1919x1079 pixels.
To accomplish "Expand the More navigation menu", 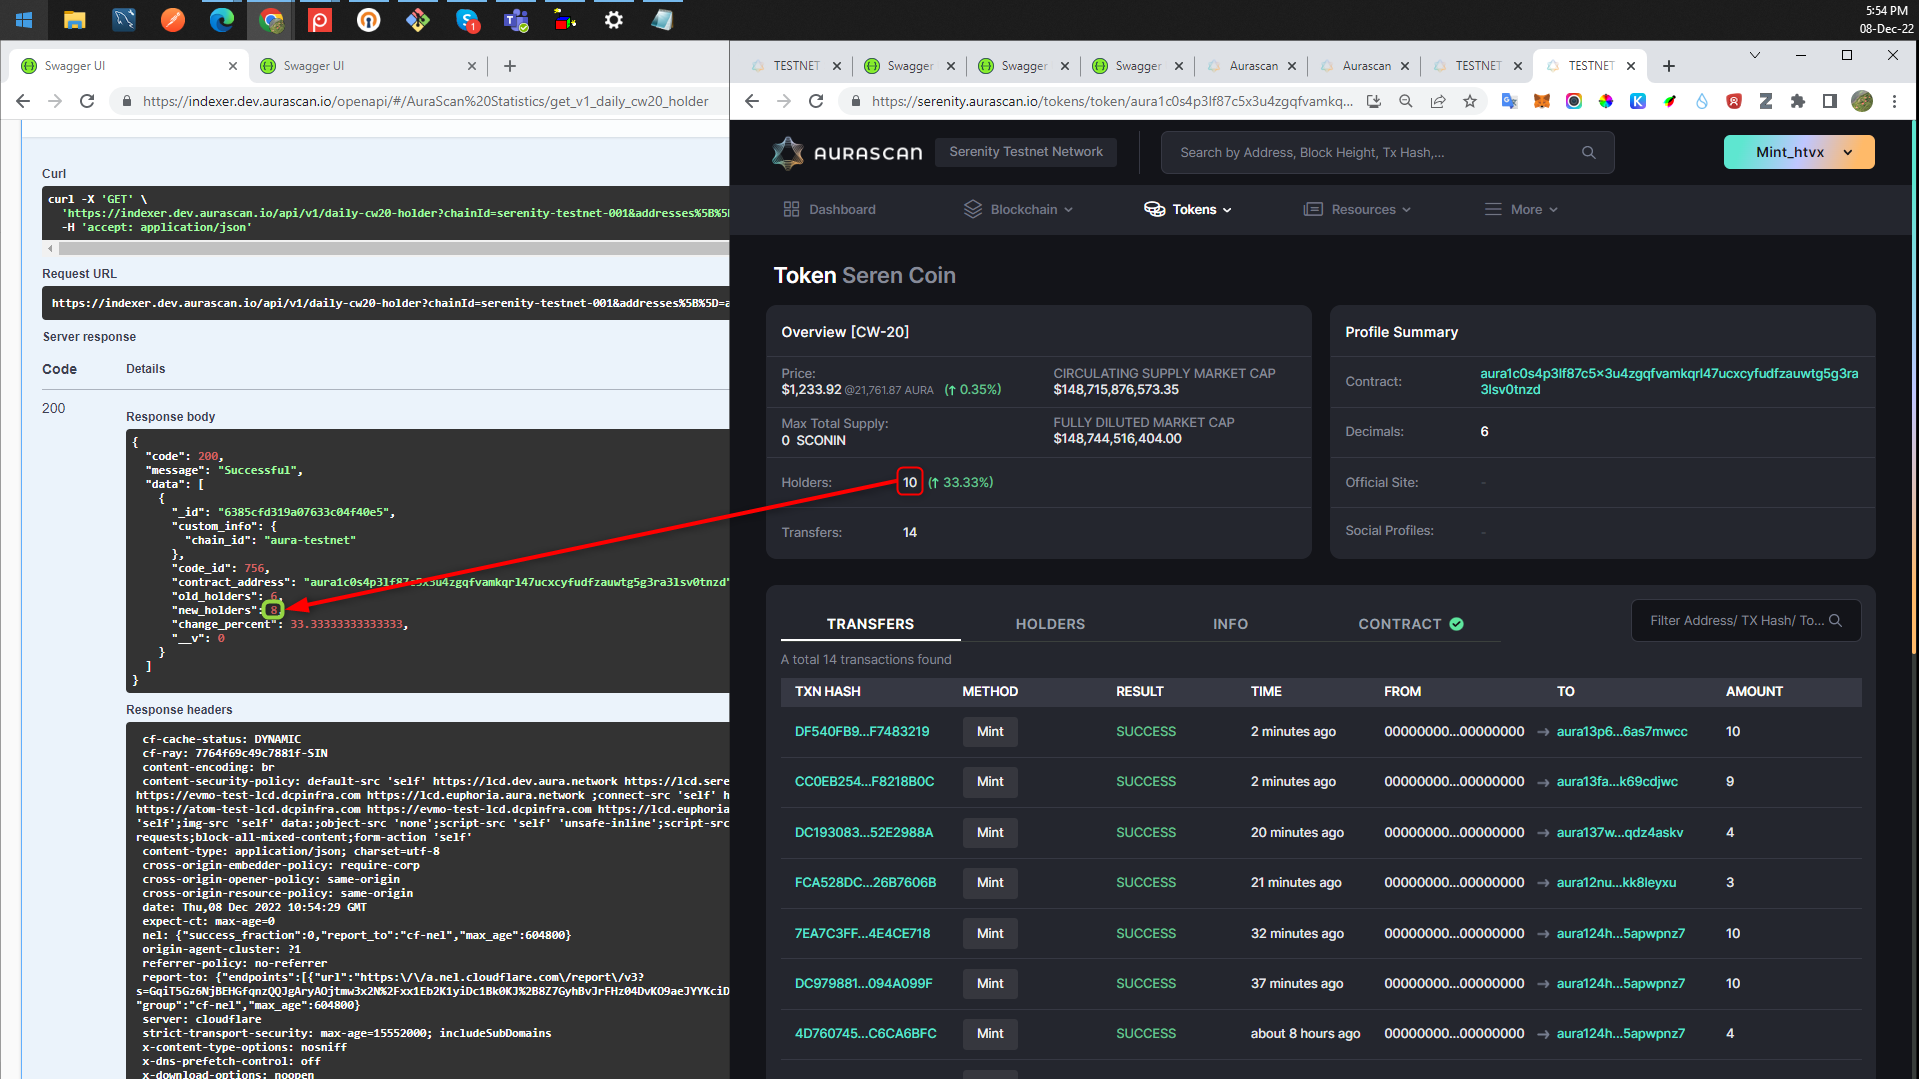I will (x=1521, y=209).
